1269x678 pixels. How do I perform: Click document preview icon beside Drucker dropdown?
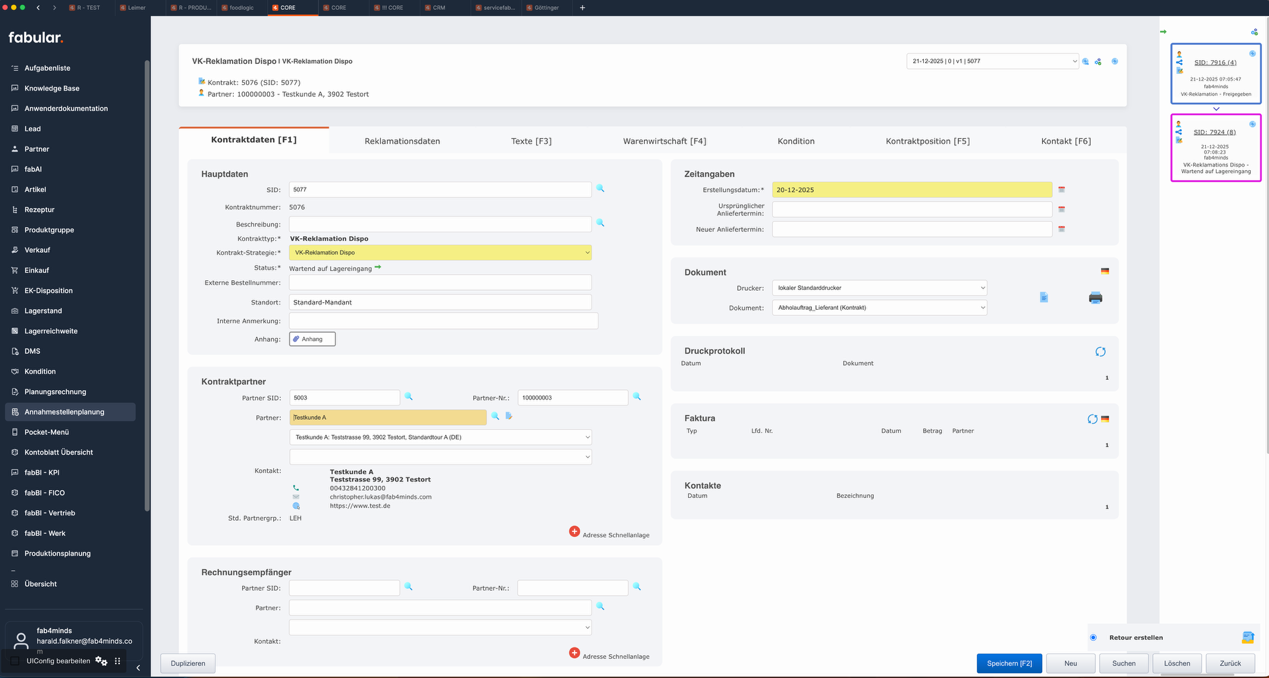[1043, 298]
